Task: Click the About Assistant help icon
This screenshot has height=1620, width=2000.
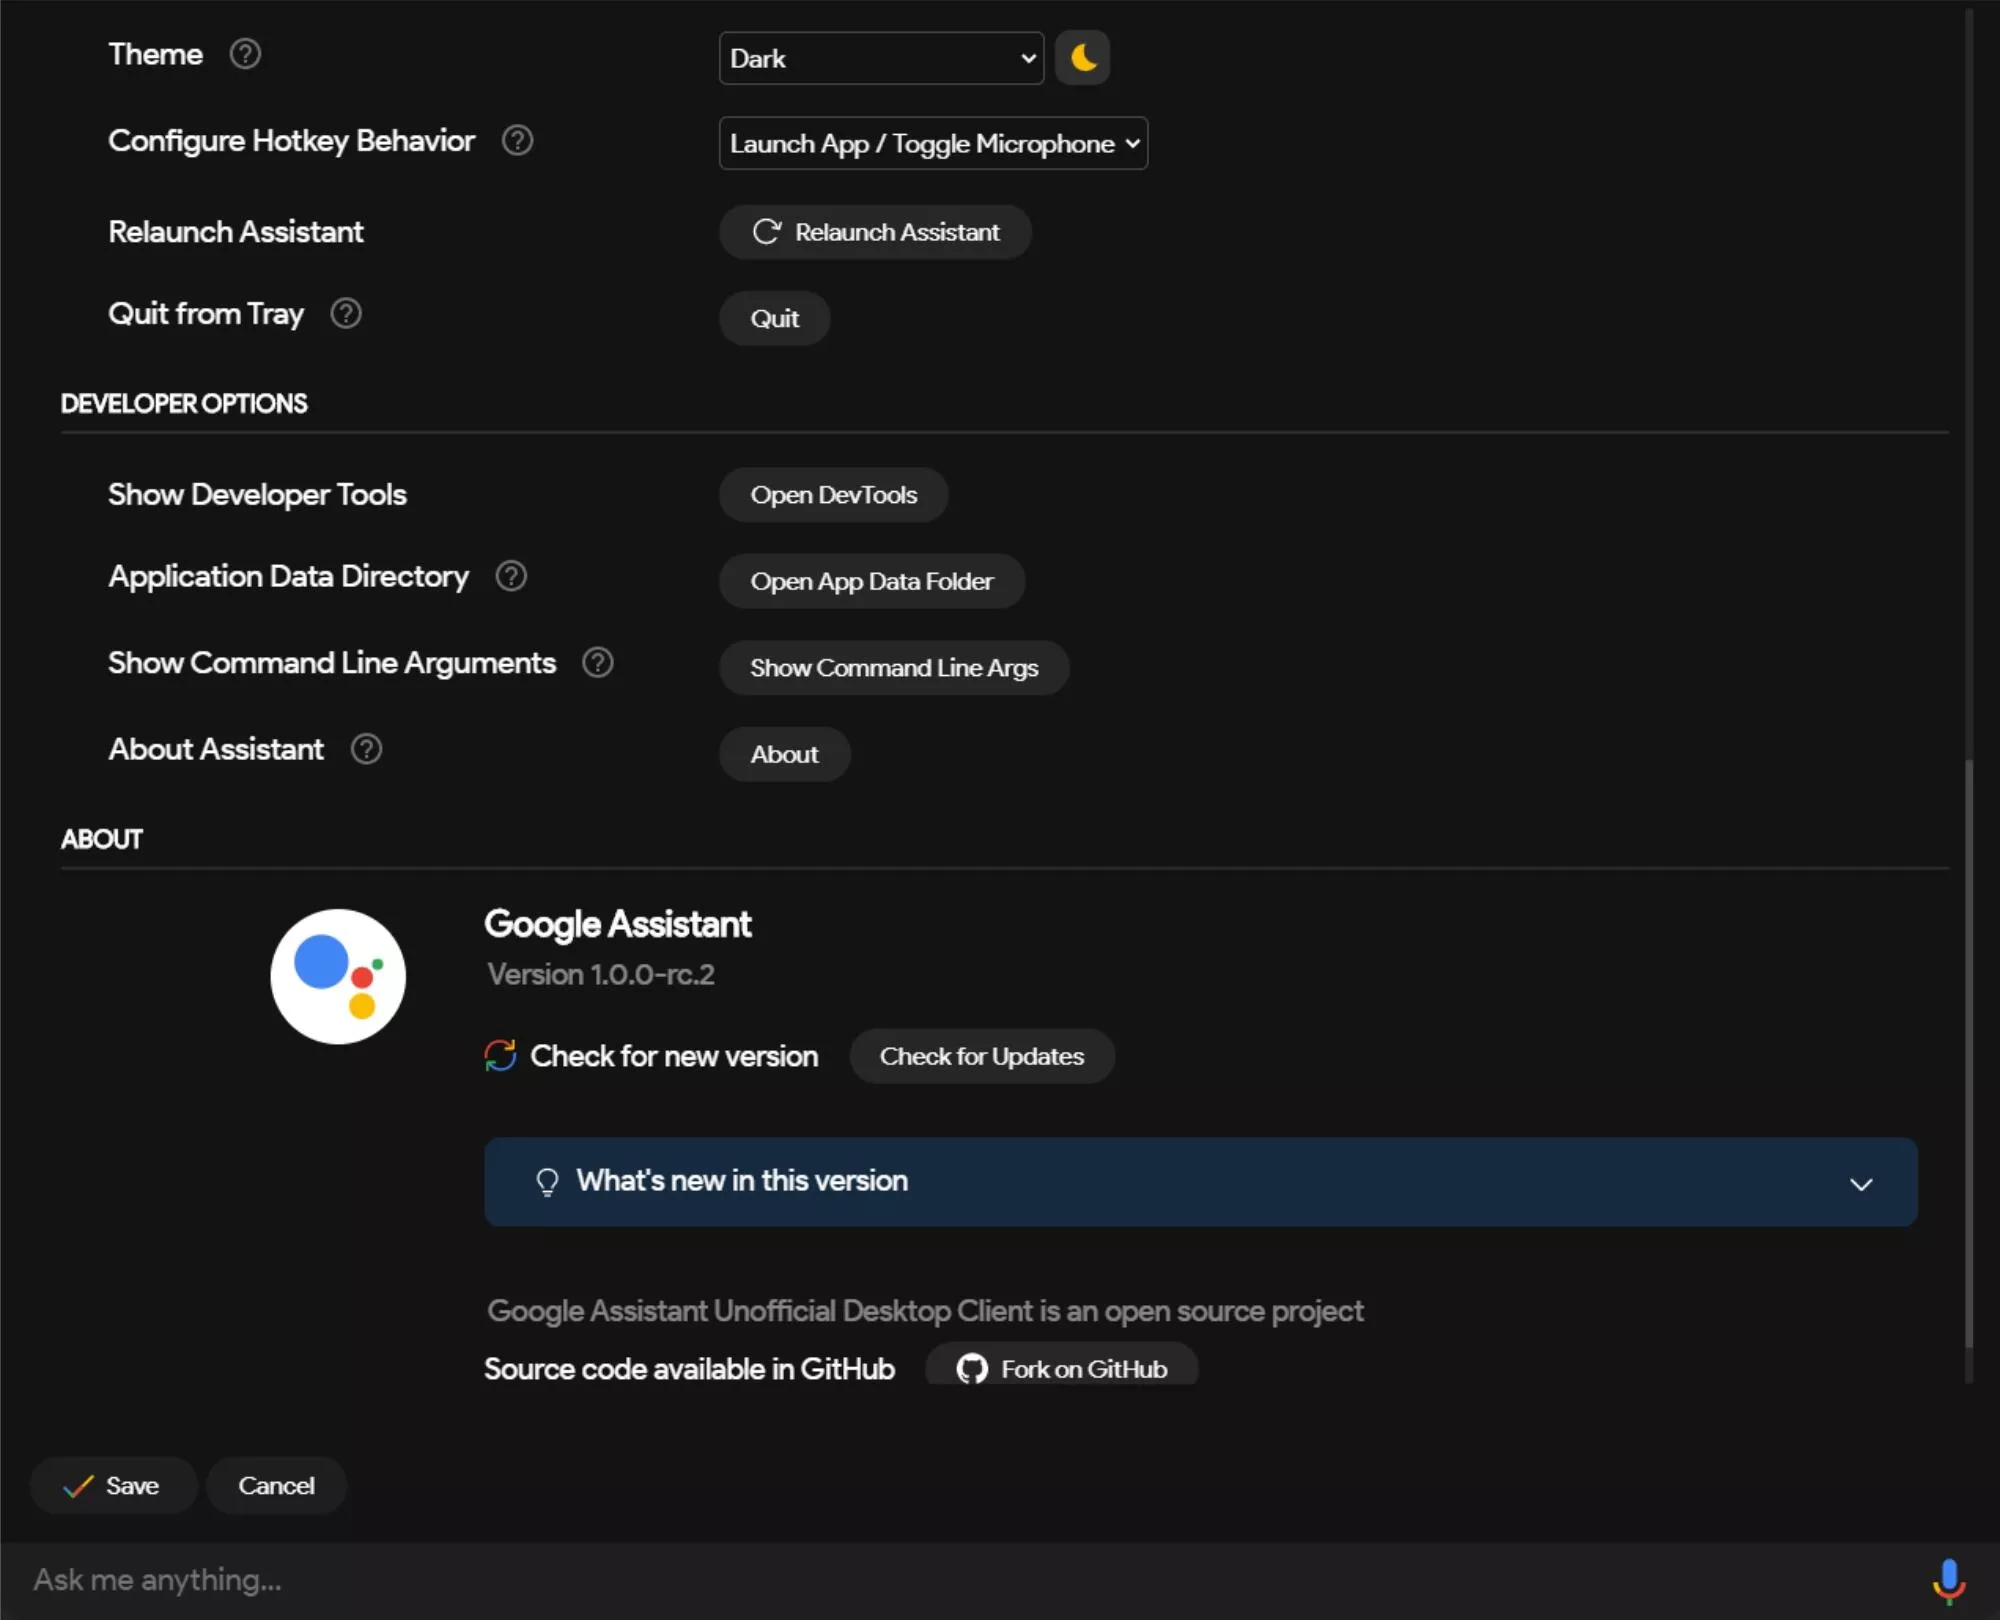Action: [x=366, y=749]
